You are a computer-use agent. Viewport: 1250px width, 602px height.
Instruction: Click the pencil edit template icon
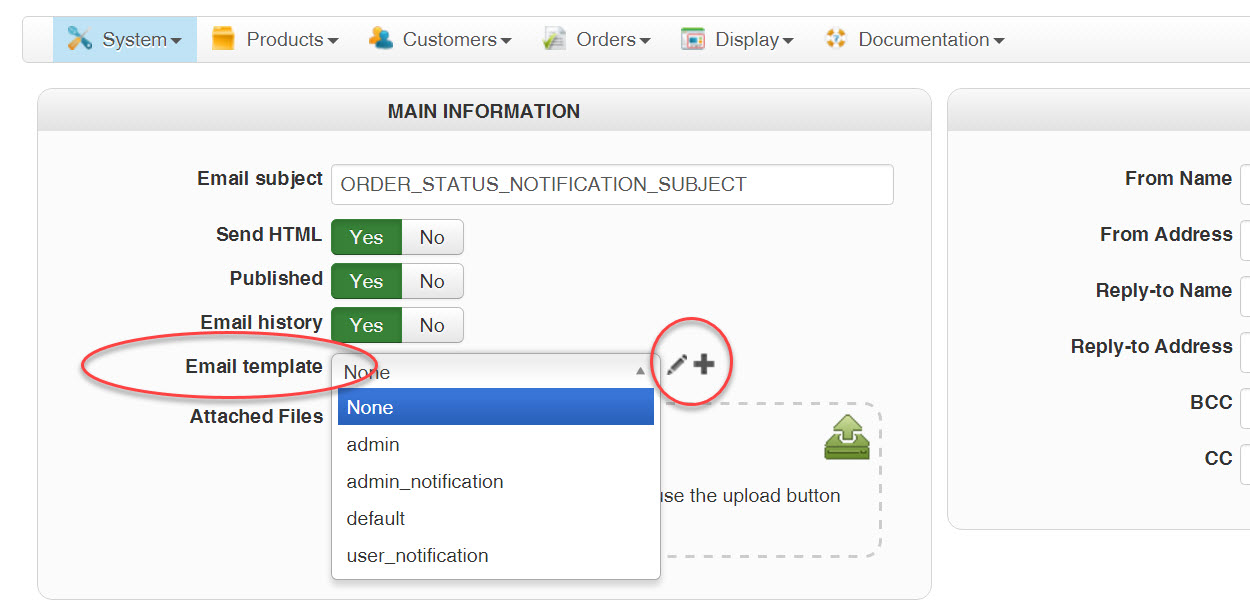click(677, 365)
